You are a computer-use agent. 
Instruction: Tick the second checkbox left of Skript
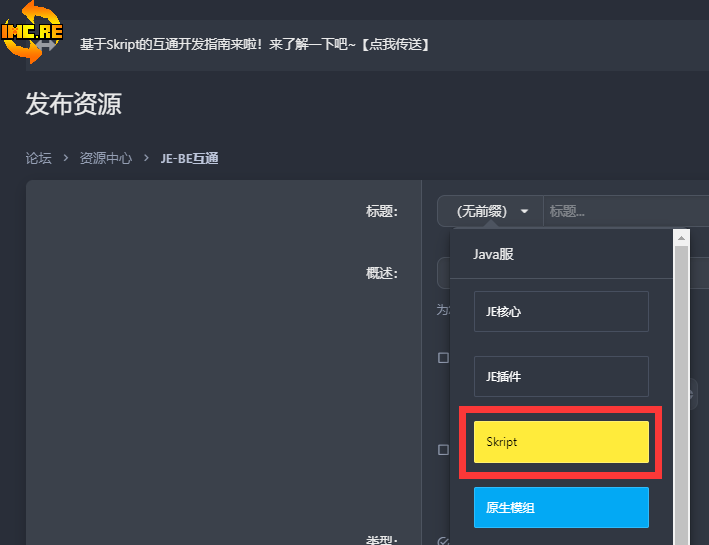coord(443,450)
